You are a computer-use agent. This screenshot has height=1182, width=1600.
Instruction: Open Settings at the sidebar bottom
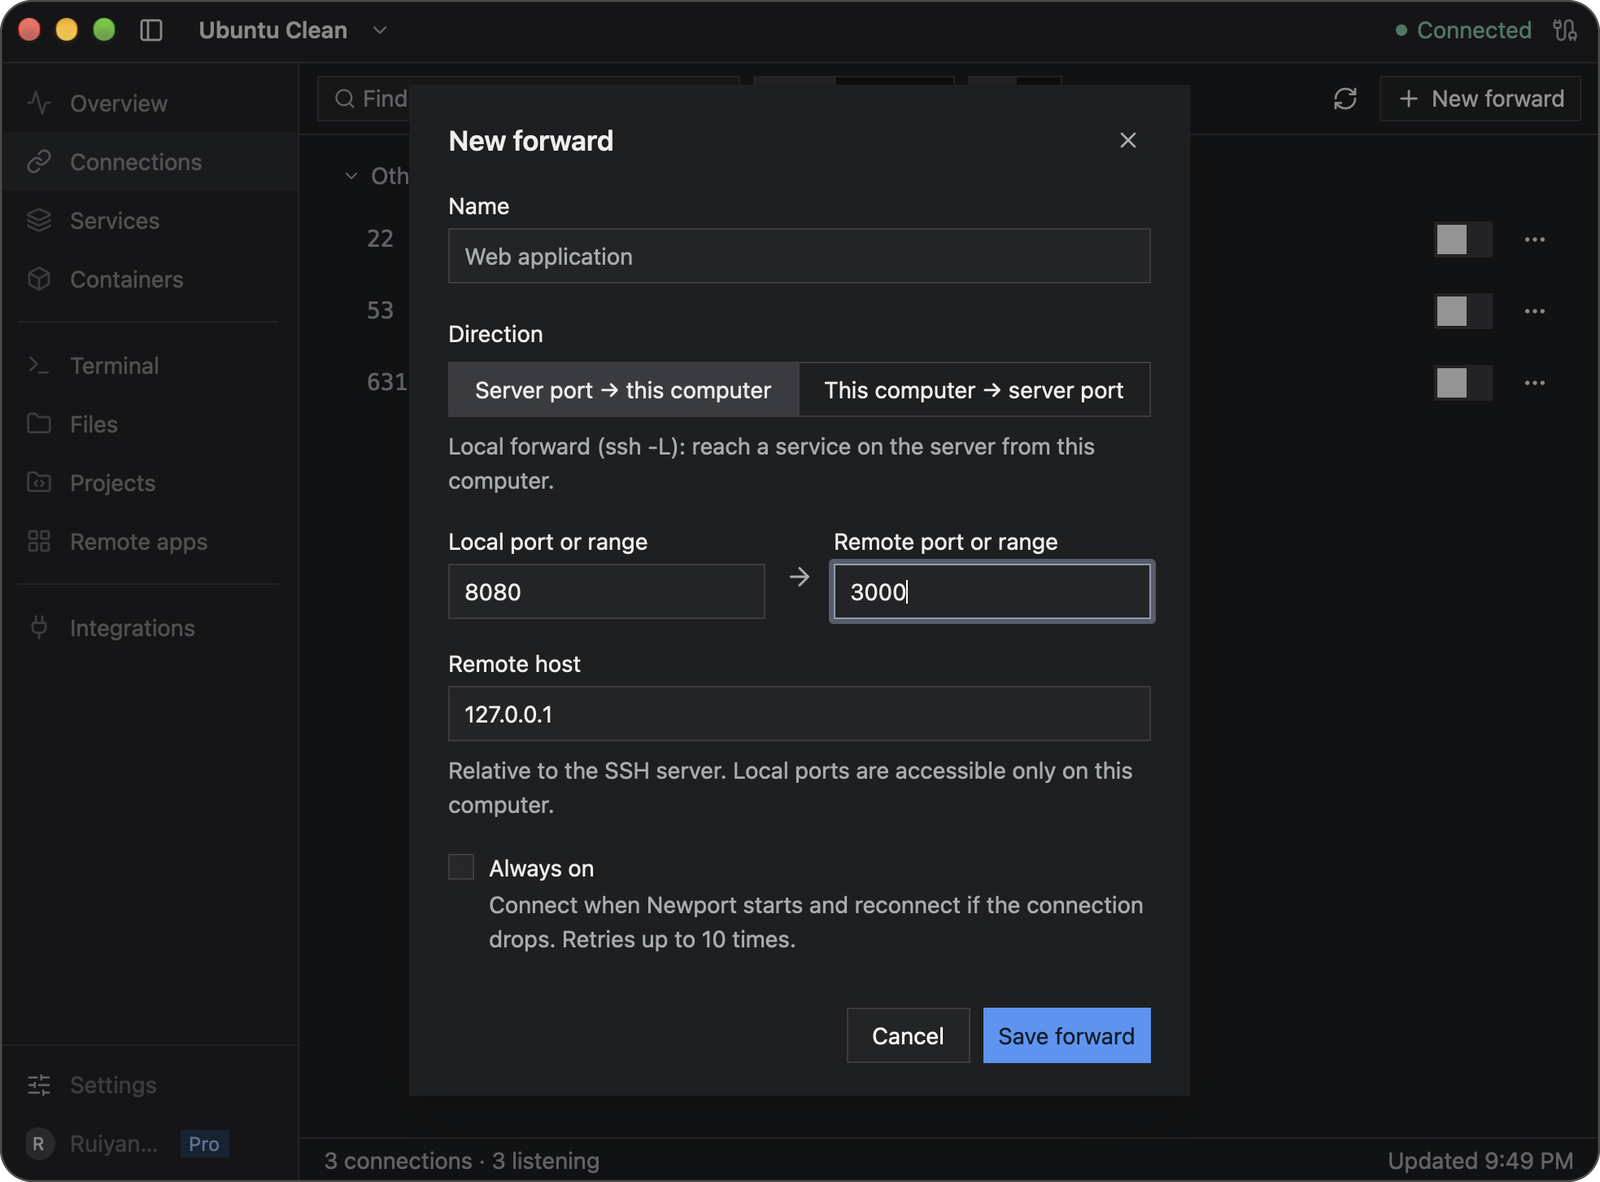point(149,1085)
